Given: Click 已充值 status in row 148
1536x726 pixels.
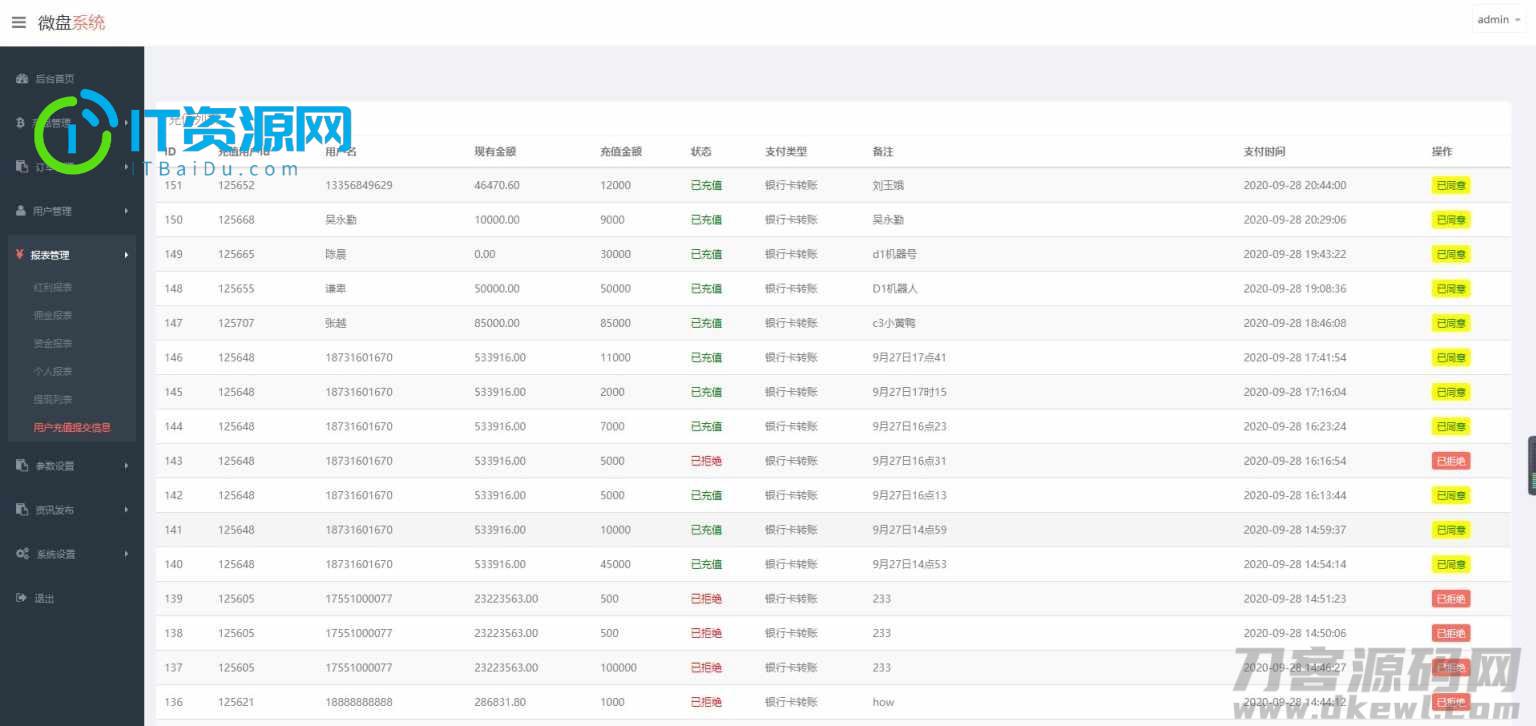Looking at the screenshot, I should [706, 289].
